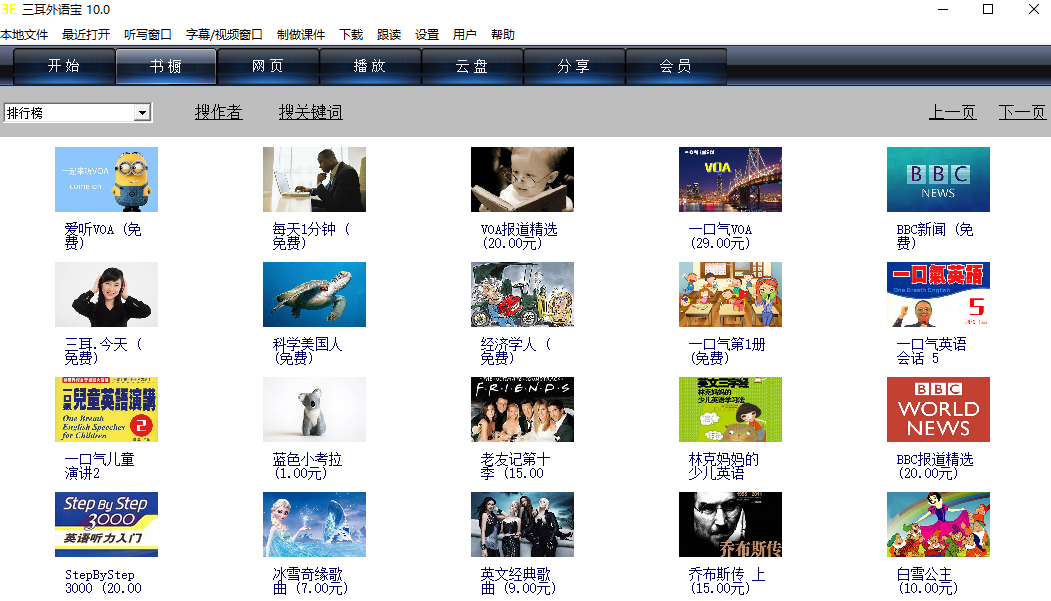Open the 帮助 menu
Viewport: 1051px width, 601px height.
(x=503, y=35)
